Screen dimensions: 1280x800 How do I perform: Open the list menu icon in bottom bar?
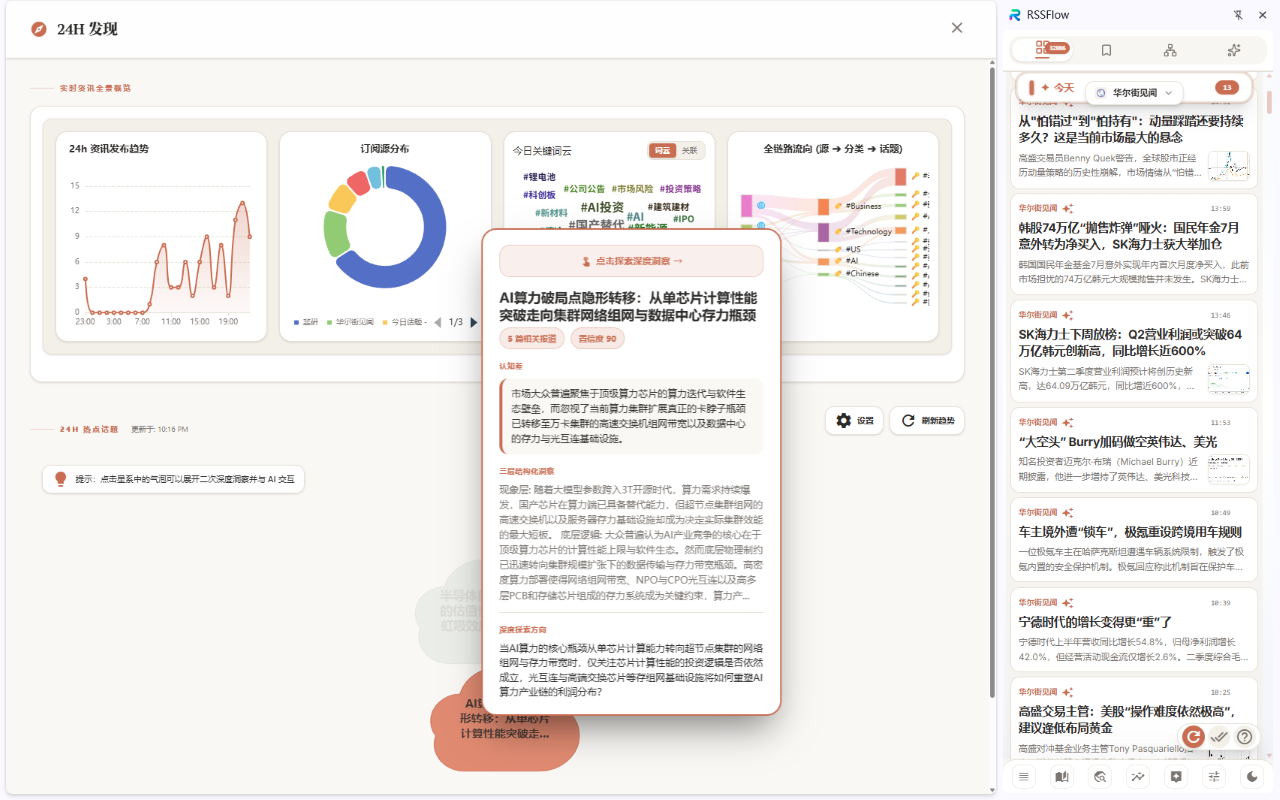[x=1024, y=776]
